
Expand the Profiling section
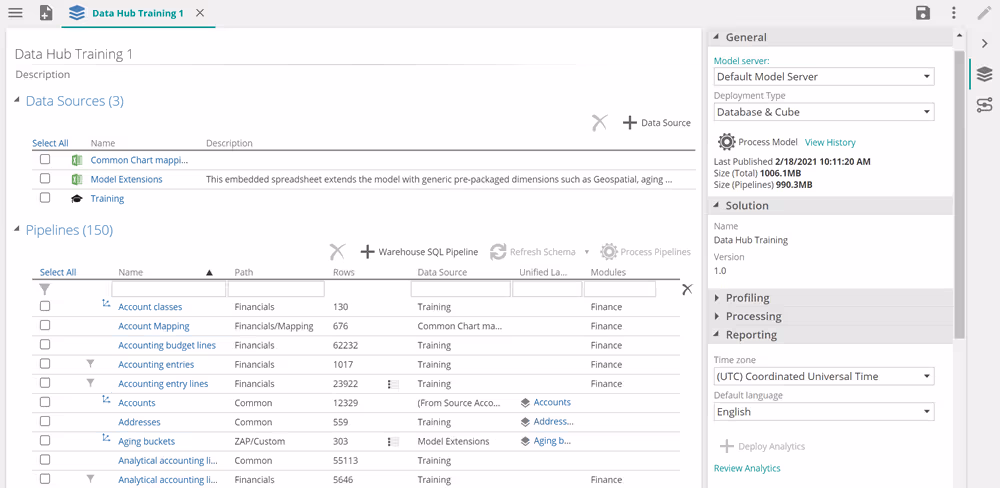point(747,298)
